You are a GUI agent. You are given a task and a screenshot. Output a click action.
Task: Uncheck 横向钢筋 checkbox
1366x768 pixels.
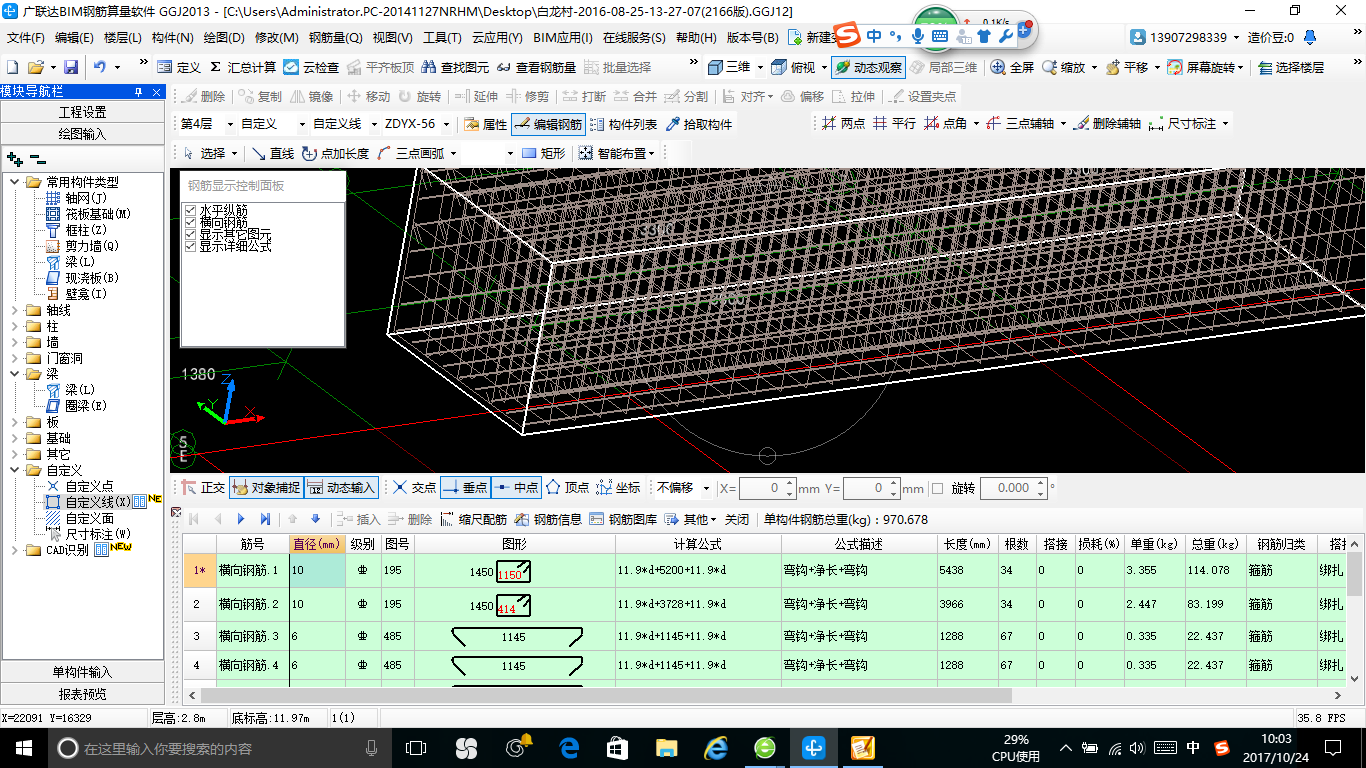pyautogui.click(x=190, y=222)
